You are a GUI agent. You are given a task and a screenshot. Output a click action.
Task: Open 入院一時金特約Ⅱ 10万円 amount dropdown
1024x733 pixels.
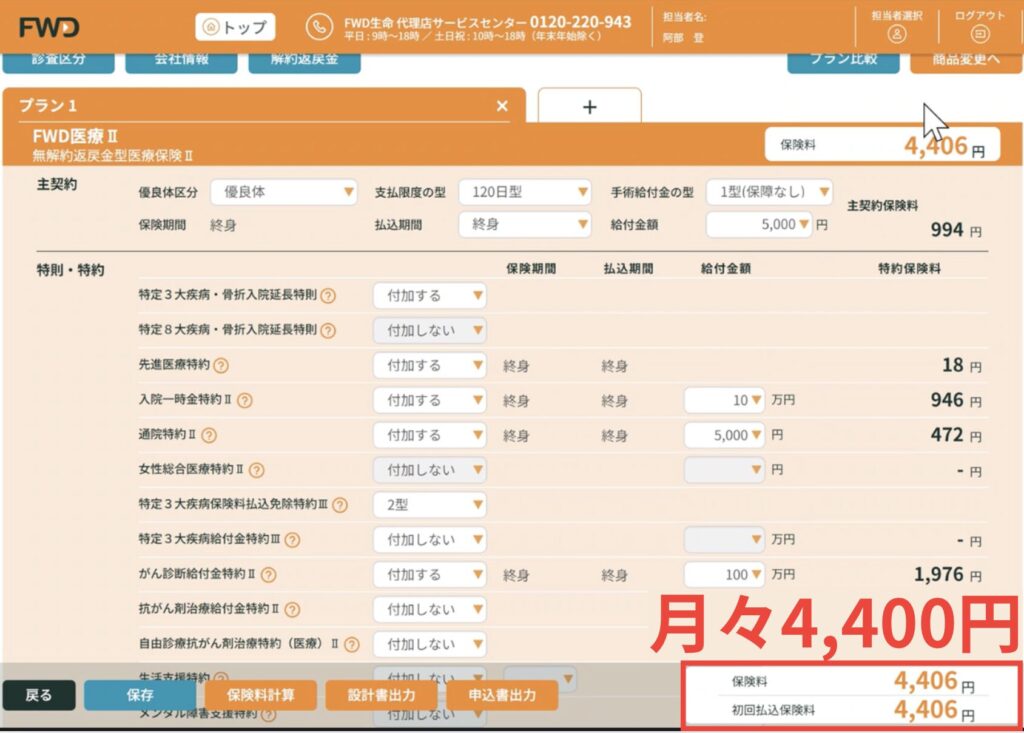[x=724, y=400]
